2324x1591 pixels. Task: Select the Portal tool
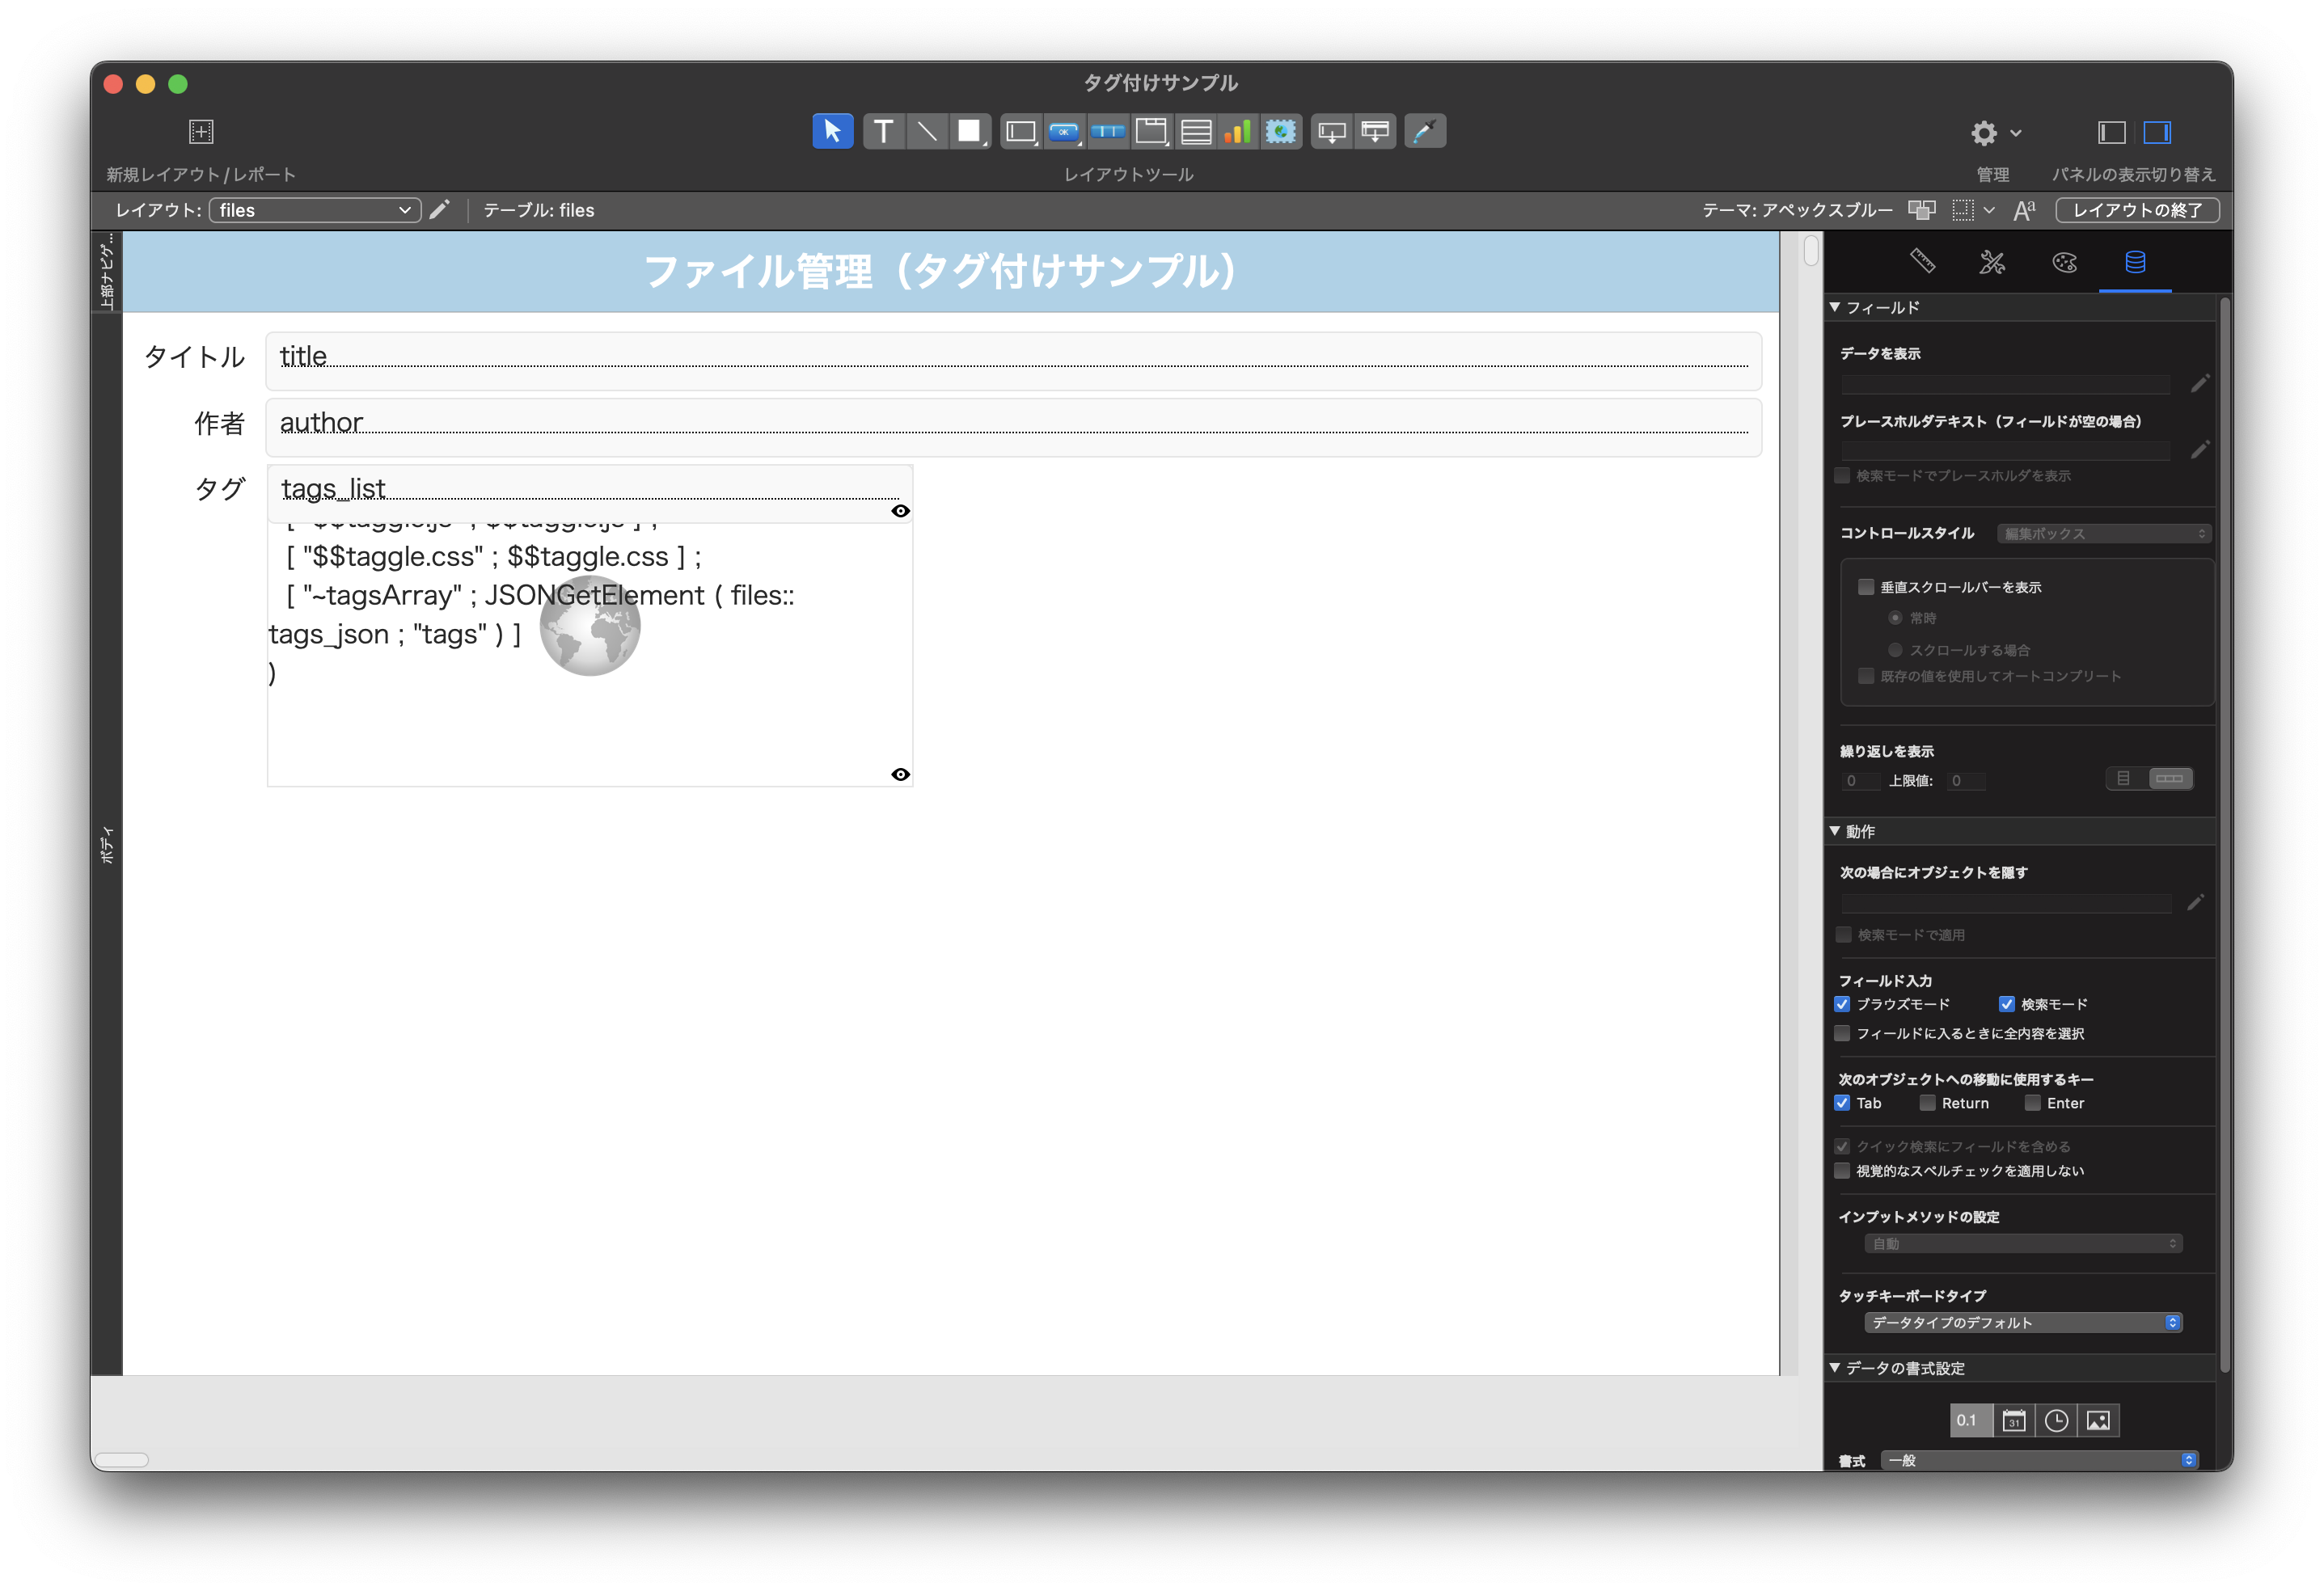[x=1195, y=131]
